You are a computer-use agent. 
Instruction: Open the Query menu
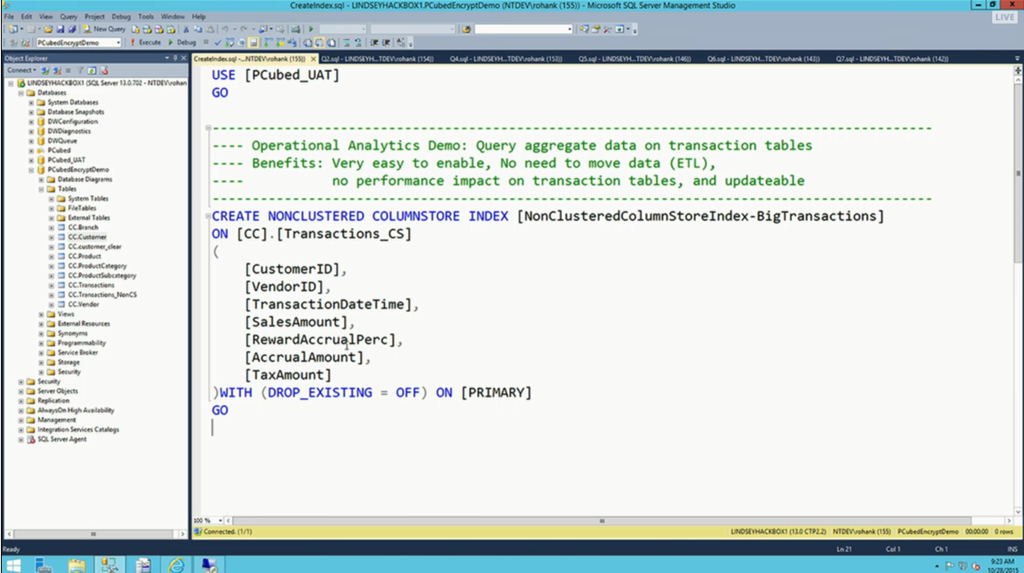coord(69,16)
